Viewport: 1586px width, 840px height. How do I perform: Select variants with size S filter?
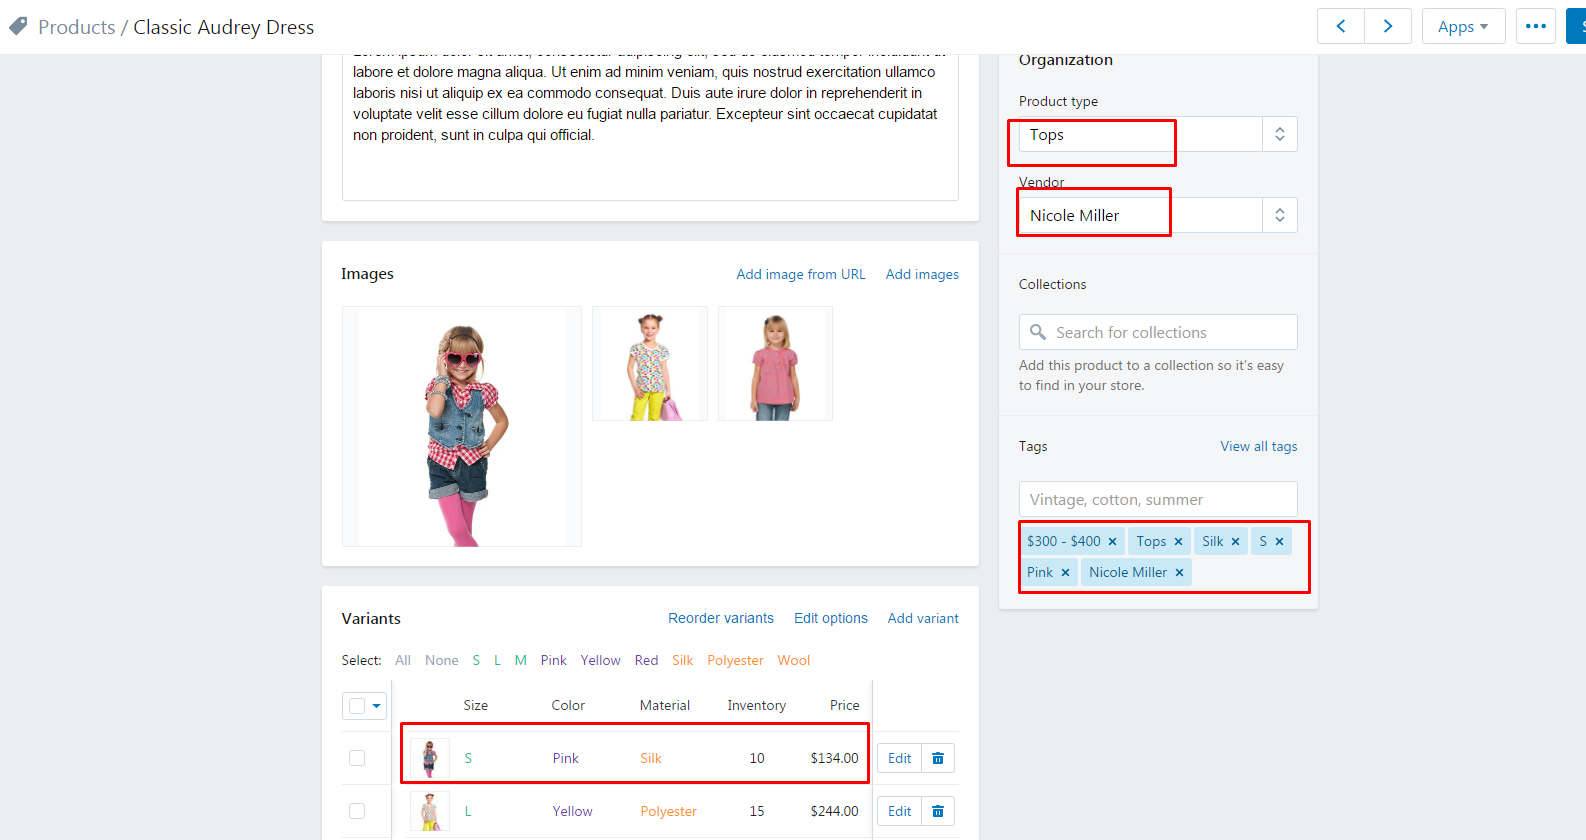(x=476, y=660)
